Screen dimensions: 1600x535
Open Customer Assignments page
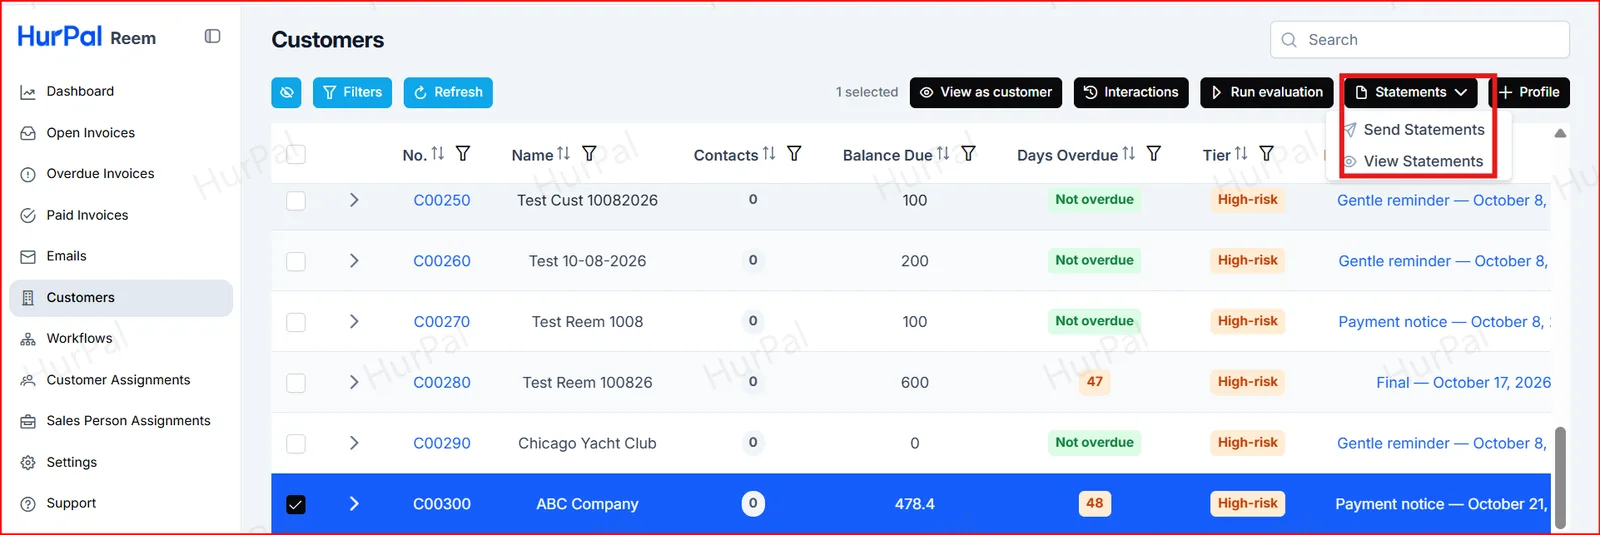click(118, 380)
